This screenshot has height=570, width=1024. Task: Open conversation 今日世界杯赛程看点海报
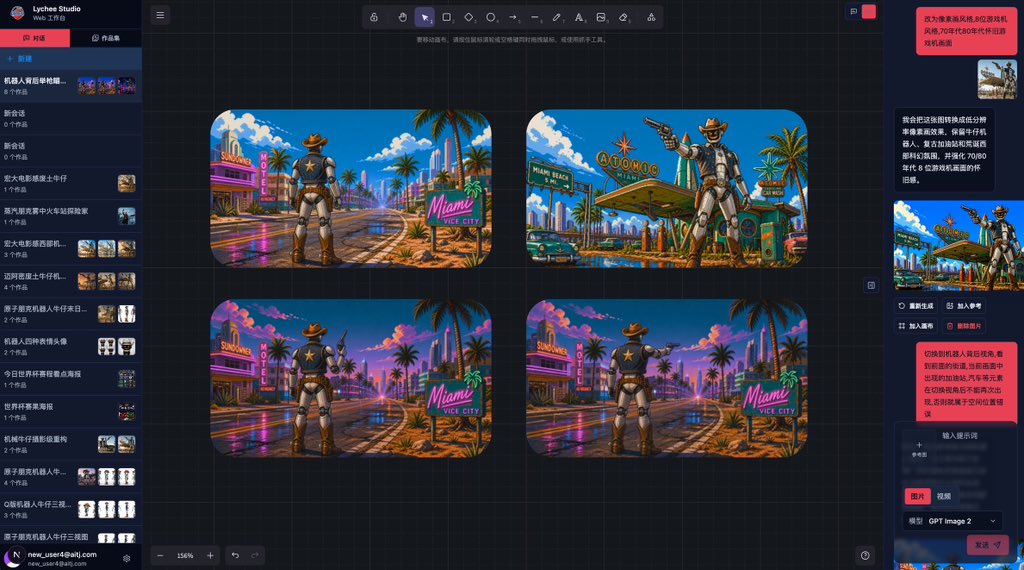71,379
